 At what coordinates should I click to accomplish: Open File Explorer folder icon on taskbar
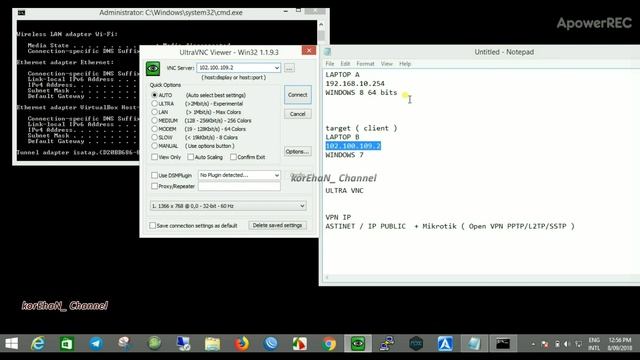(x=212, y=344)
